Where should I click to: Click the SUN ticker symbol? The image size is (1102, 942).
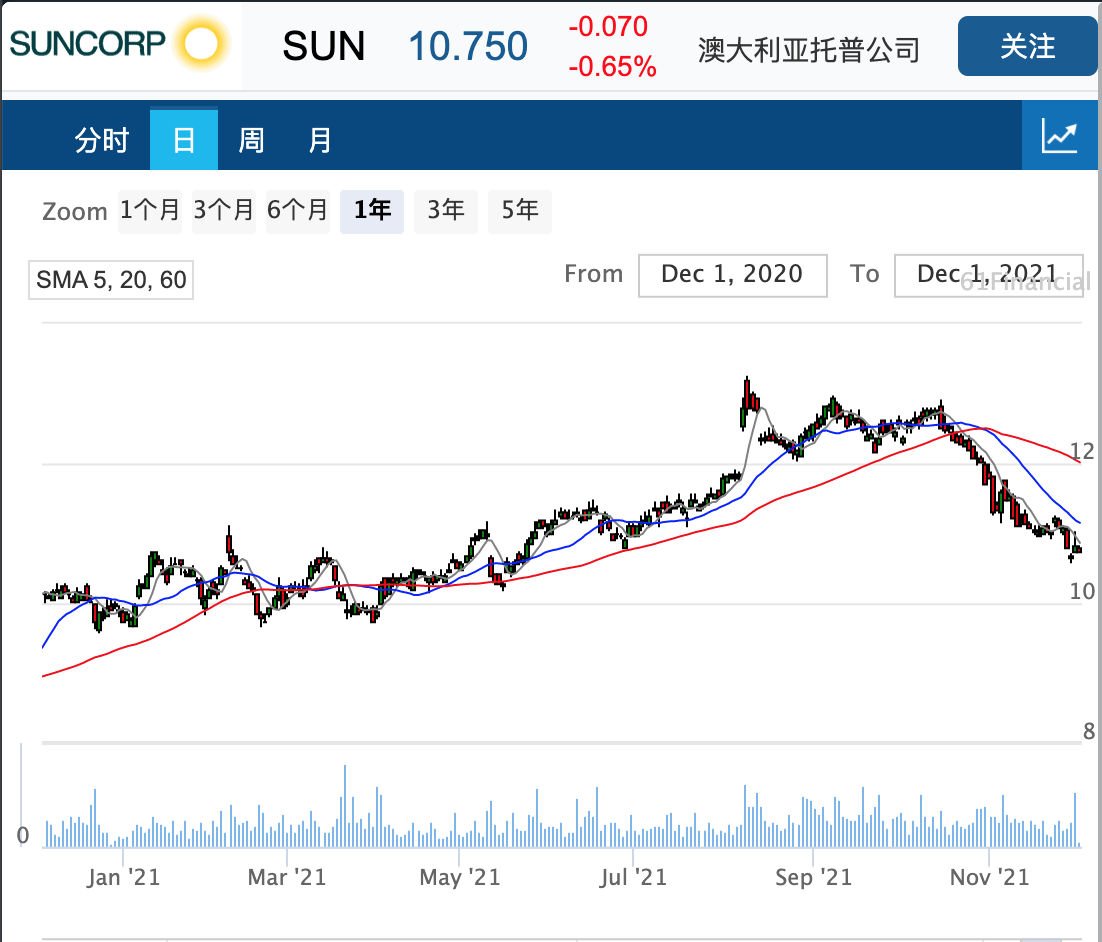(x=324, y=46)
